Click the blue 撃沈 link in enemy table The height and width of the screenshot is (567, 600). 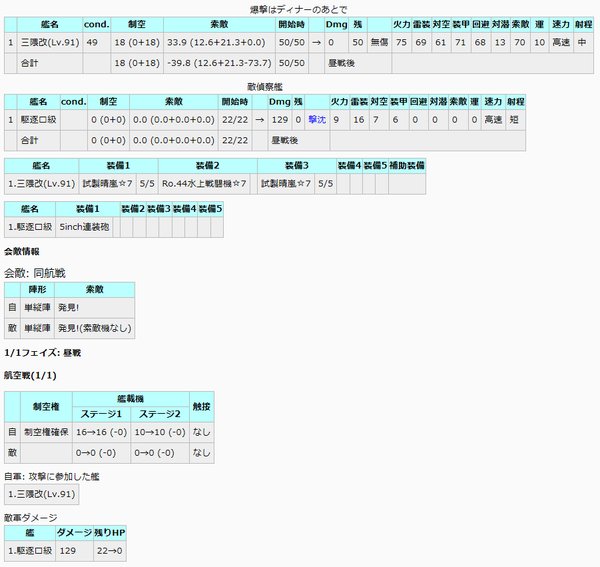[317, 120]
